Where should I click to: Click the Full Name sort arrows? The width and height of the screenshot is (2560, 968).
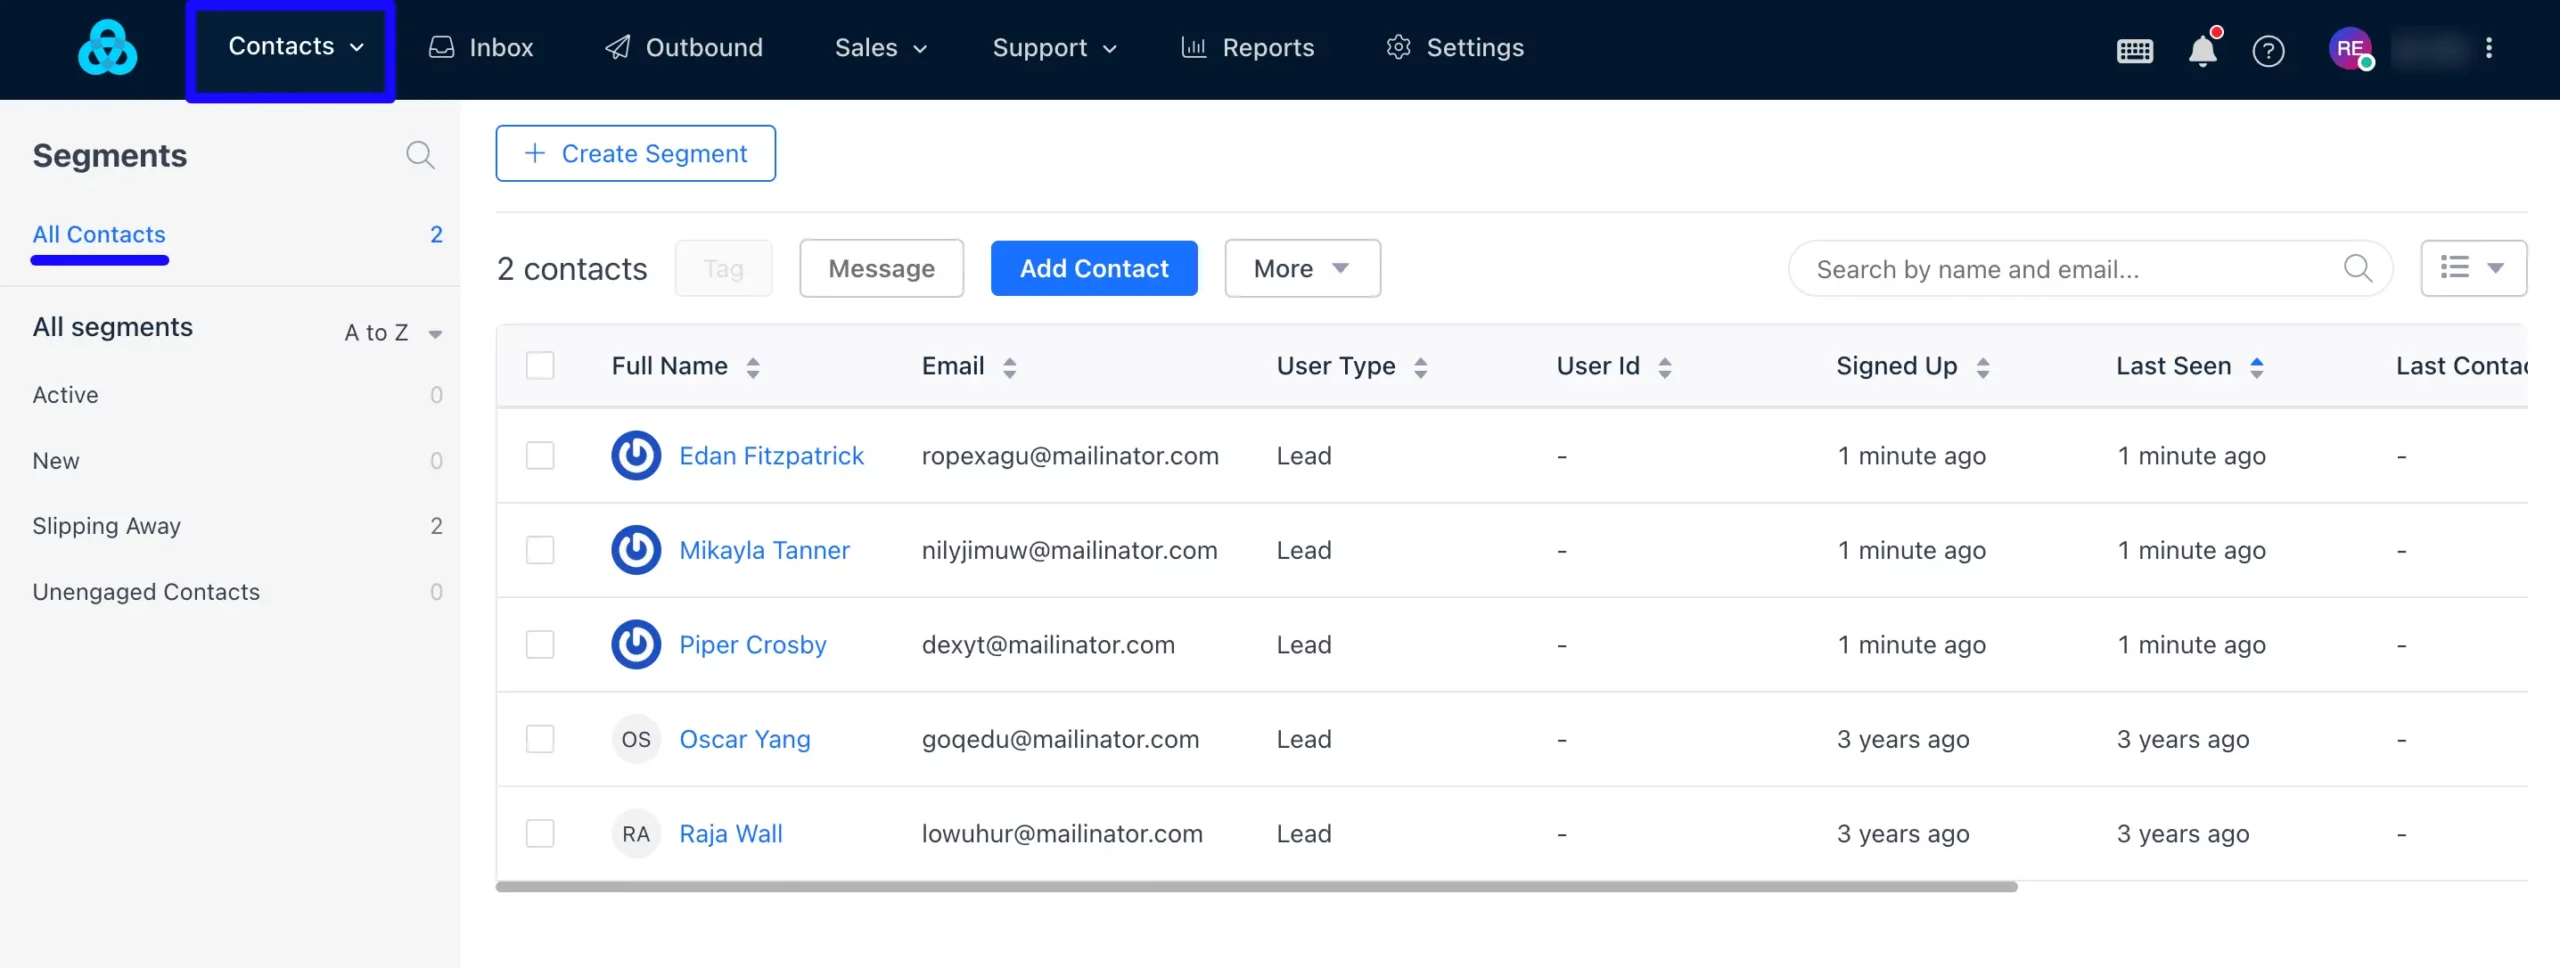tap(753, 367)
